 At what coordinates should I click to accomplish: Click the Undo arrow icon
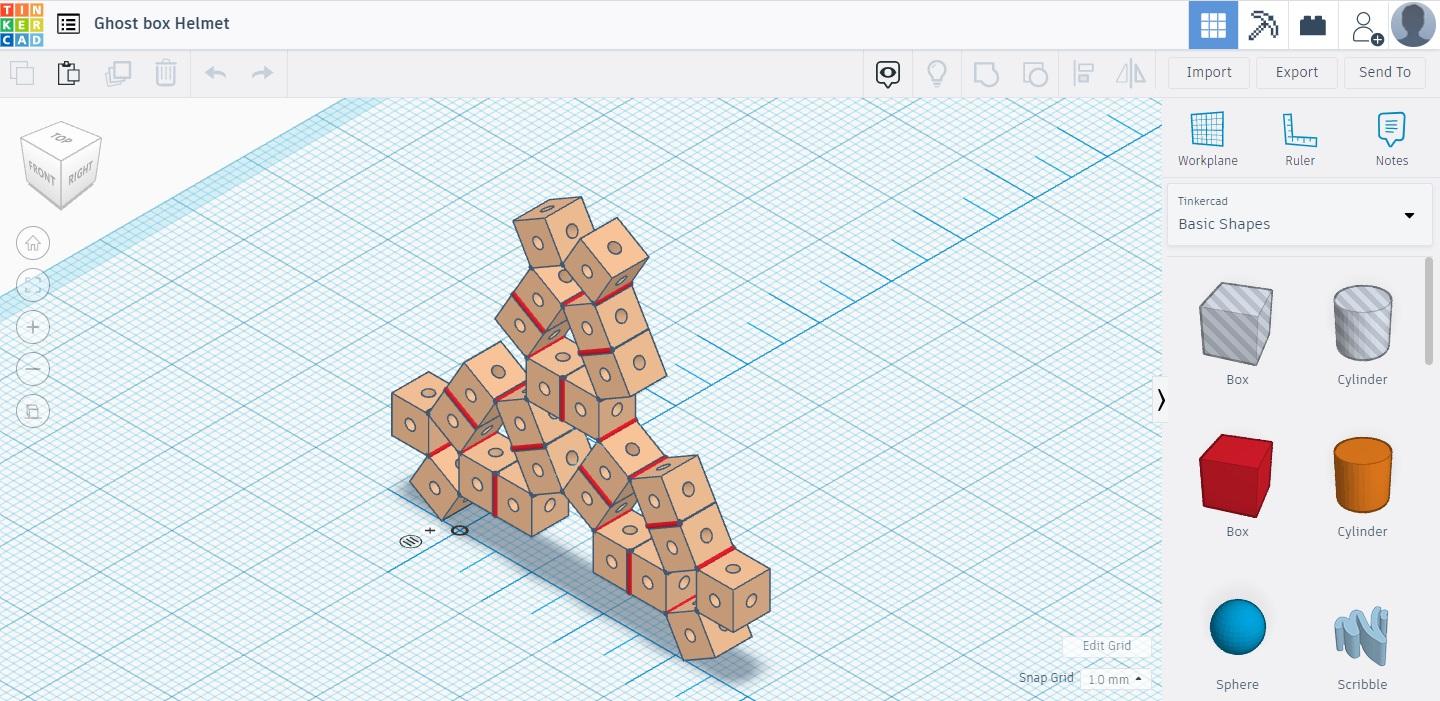[215, 73]
